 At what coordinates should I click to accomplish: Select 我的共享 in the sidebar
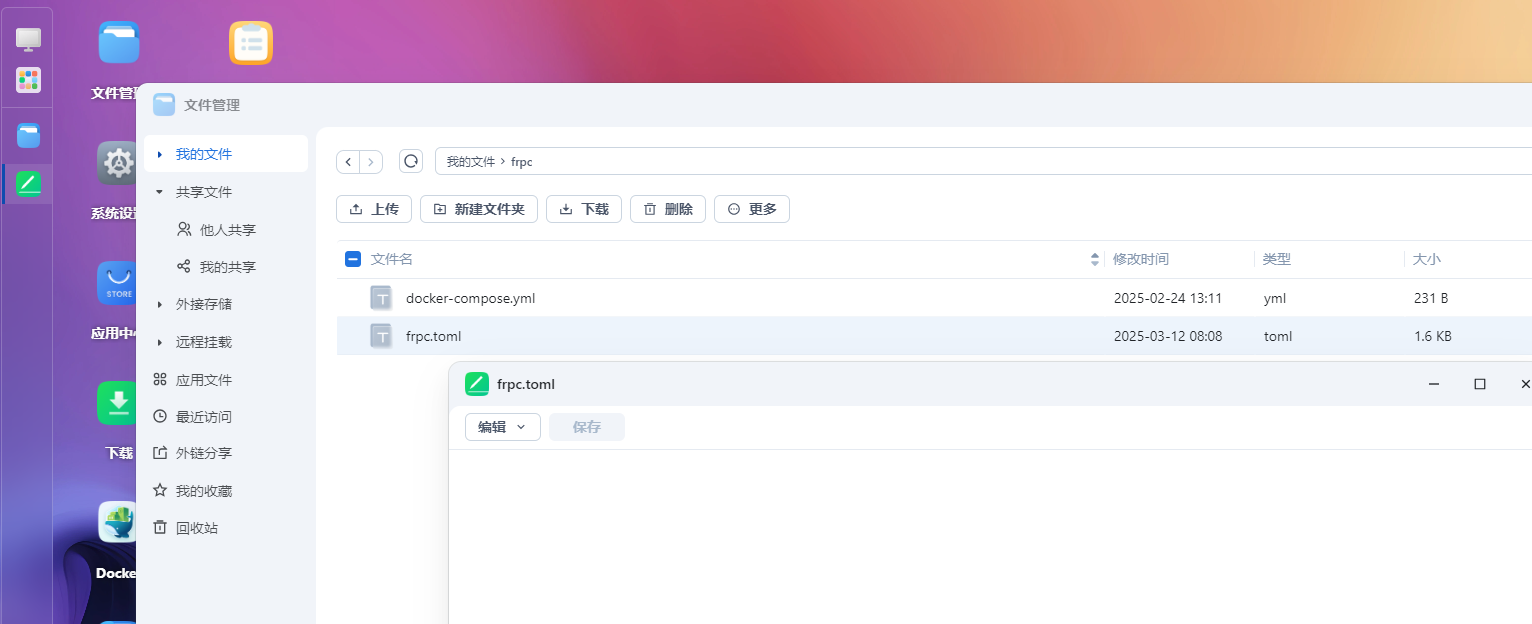pyautogui.click(x=226, y=267)
